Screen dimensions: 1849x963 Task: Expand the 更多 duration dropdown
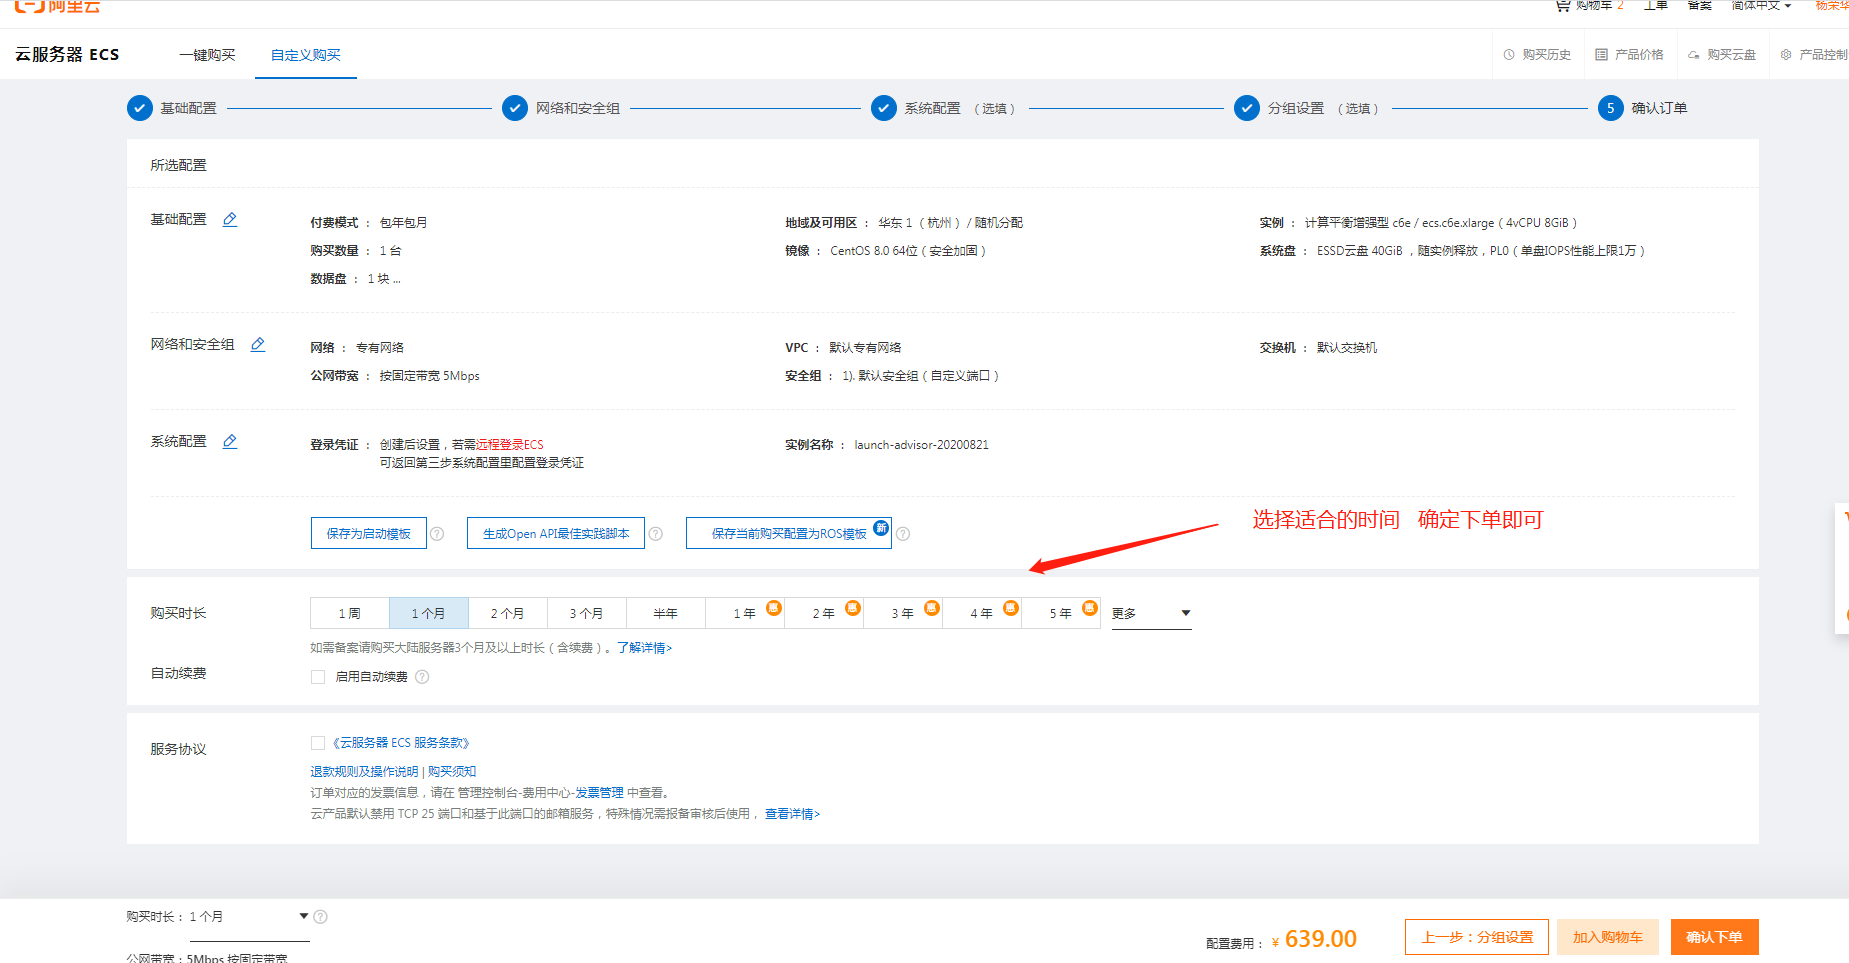(1152, 613)
